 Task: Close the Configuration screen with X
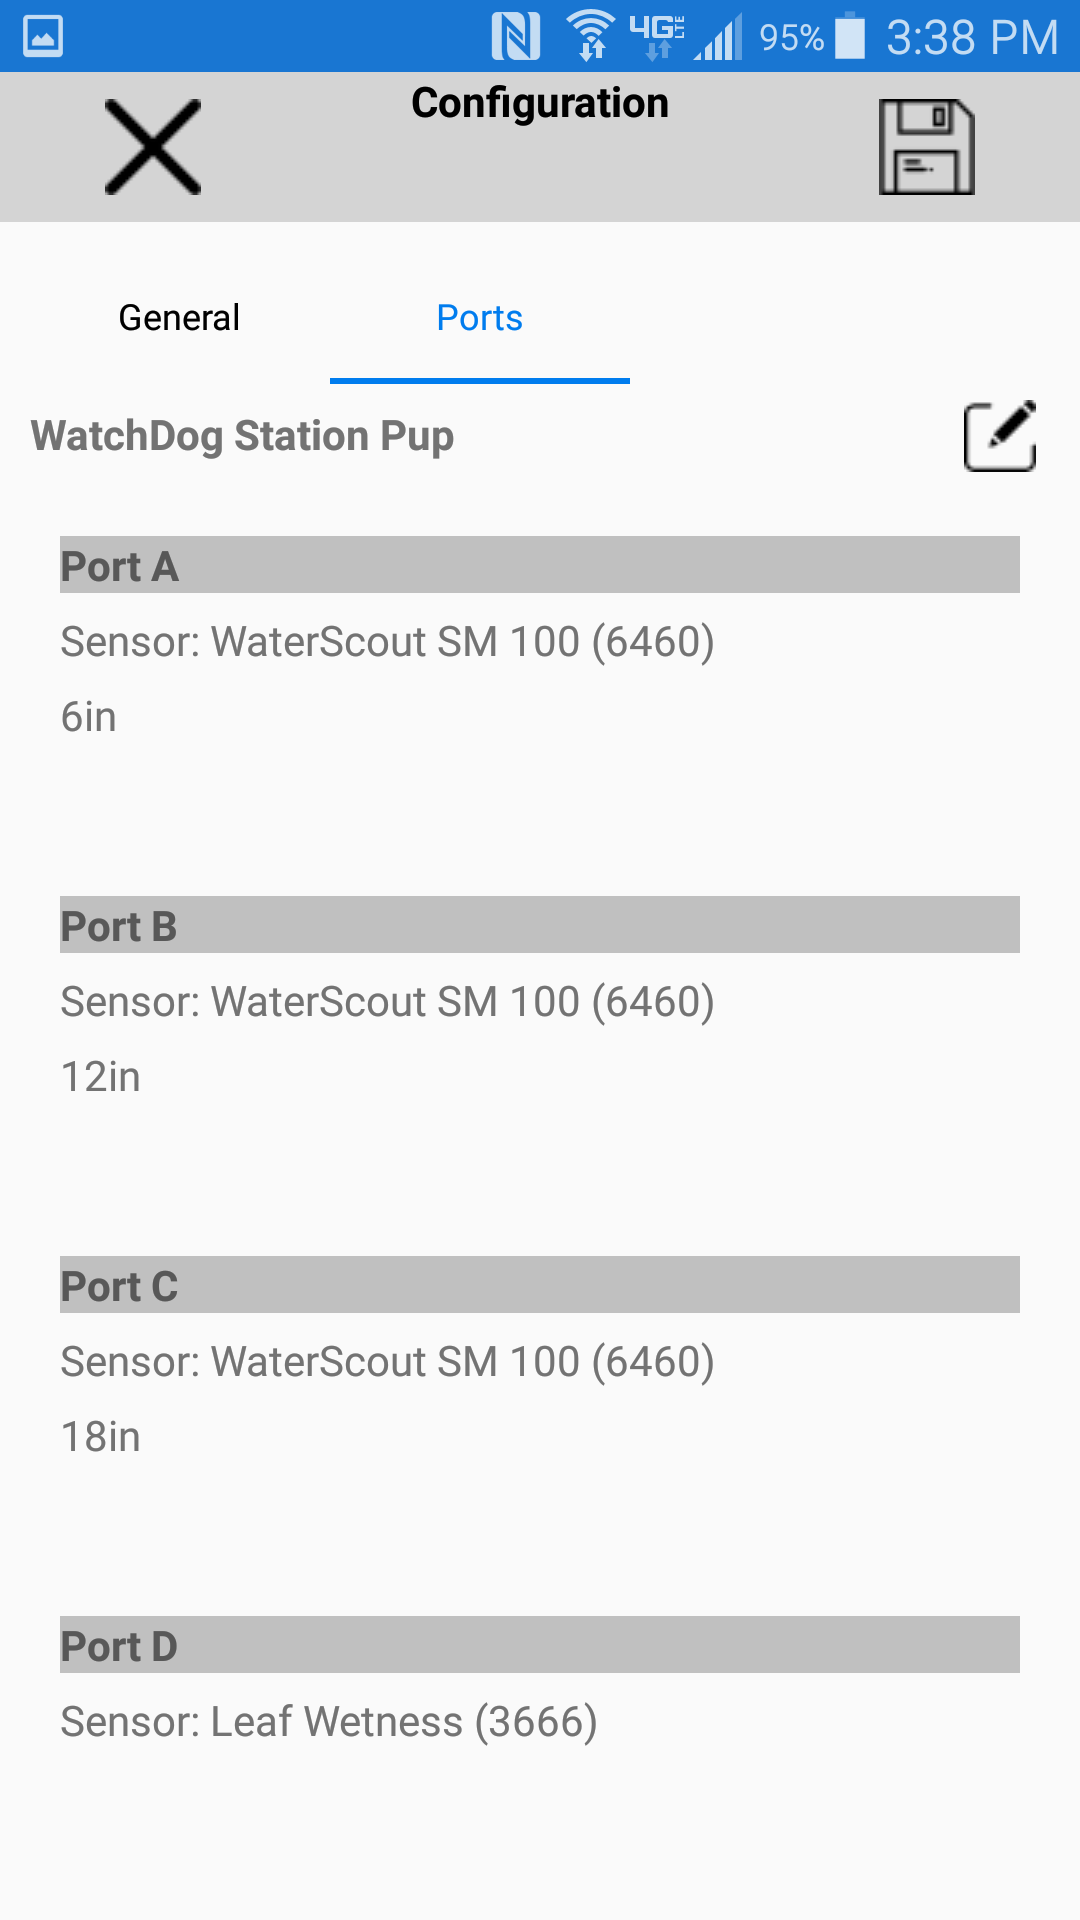(x=153, y=147)
